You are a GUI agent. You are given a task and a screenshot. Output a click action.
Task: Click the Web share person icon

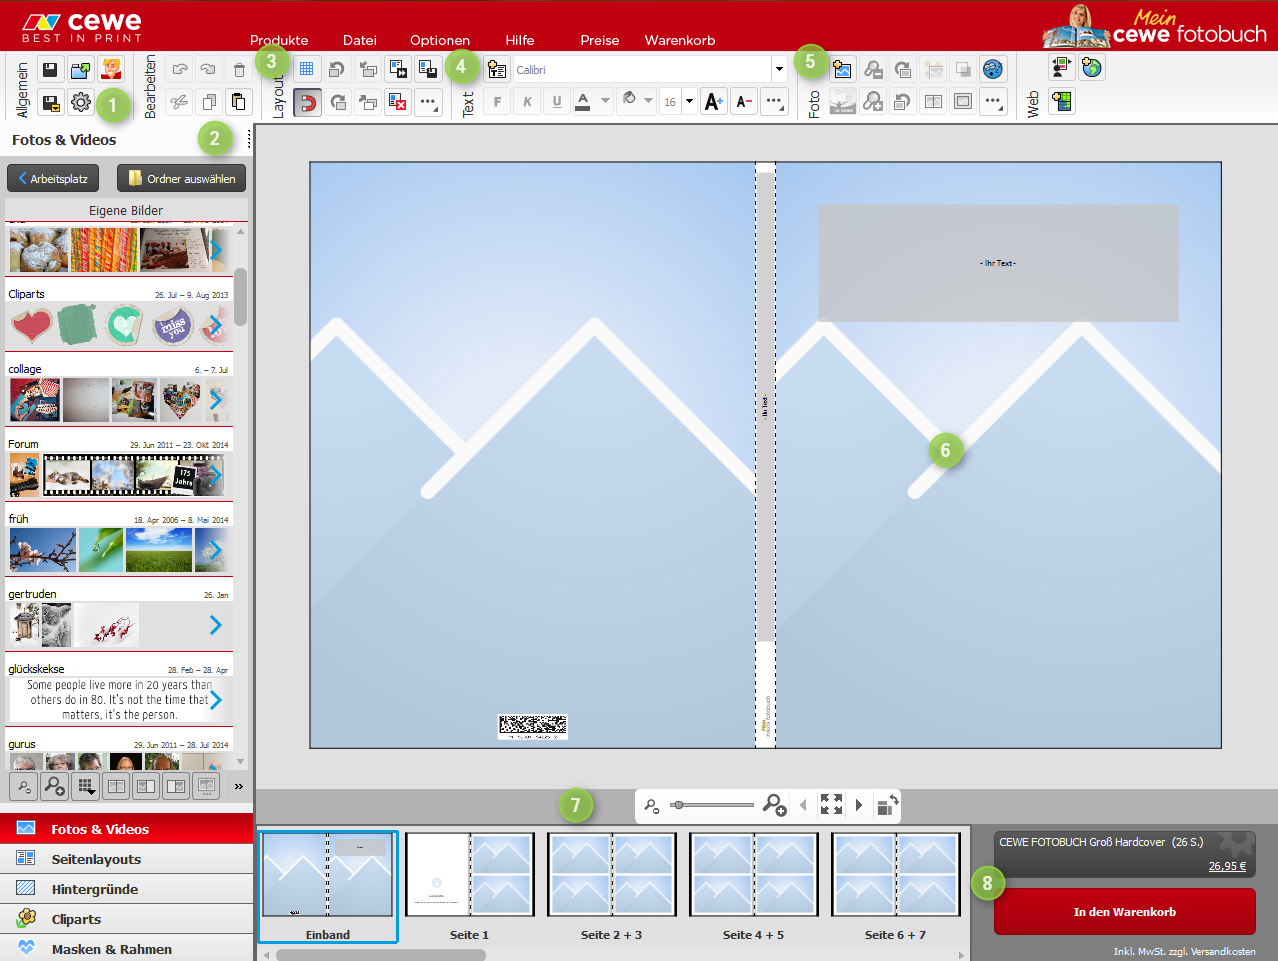click(x=1061, y=67)
